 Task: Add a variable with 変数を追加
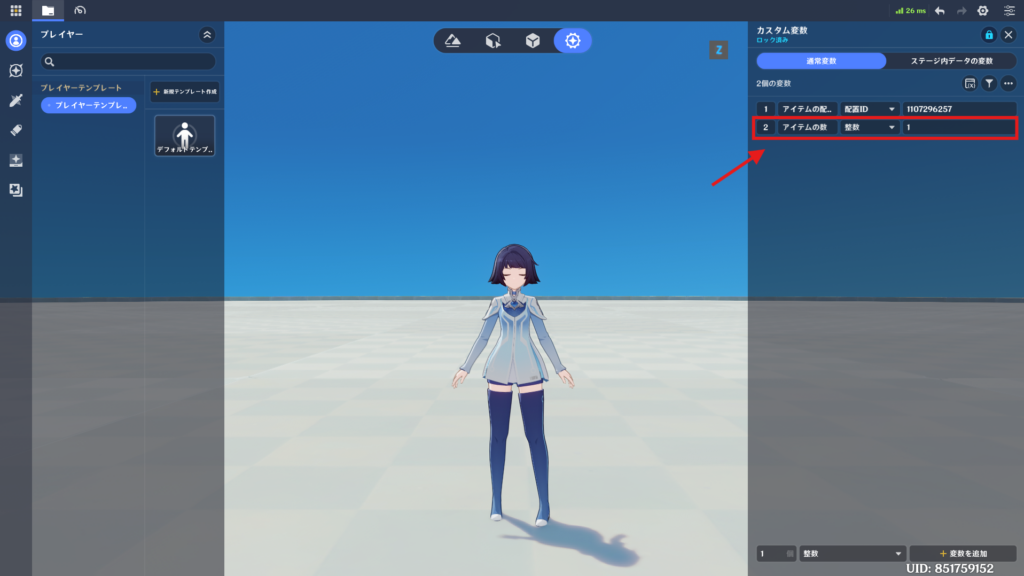[963, 553]
